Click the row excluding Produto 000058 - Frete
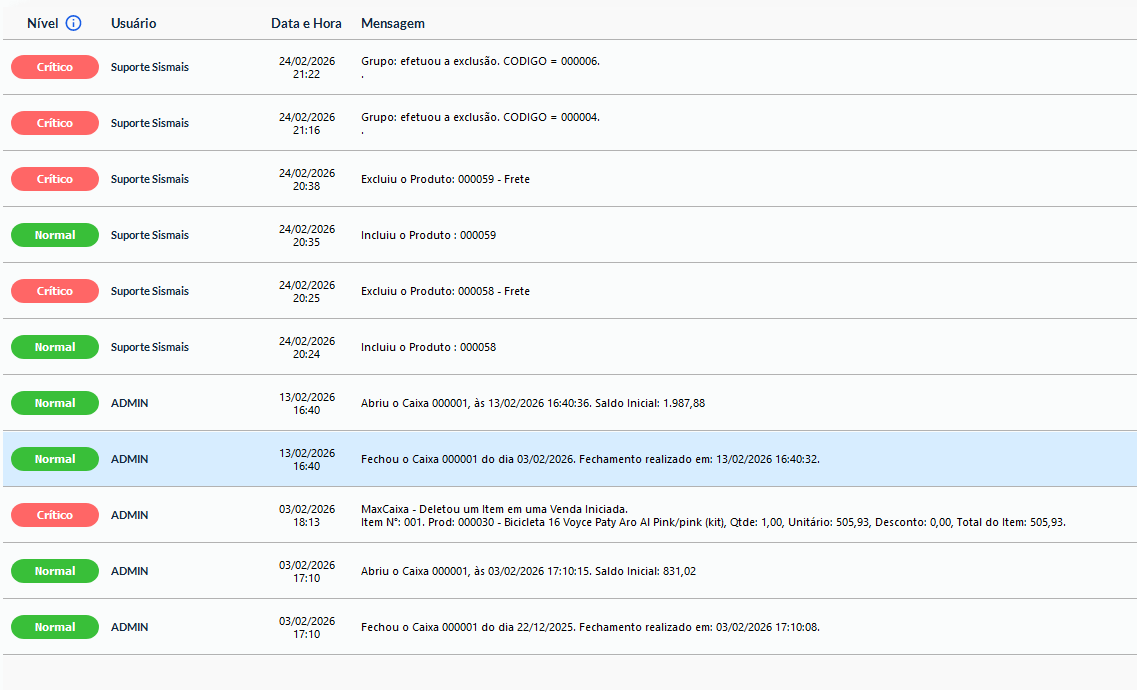The image size is (1137, 690). coord(570,291)
